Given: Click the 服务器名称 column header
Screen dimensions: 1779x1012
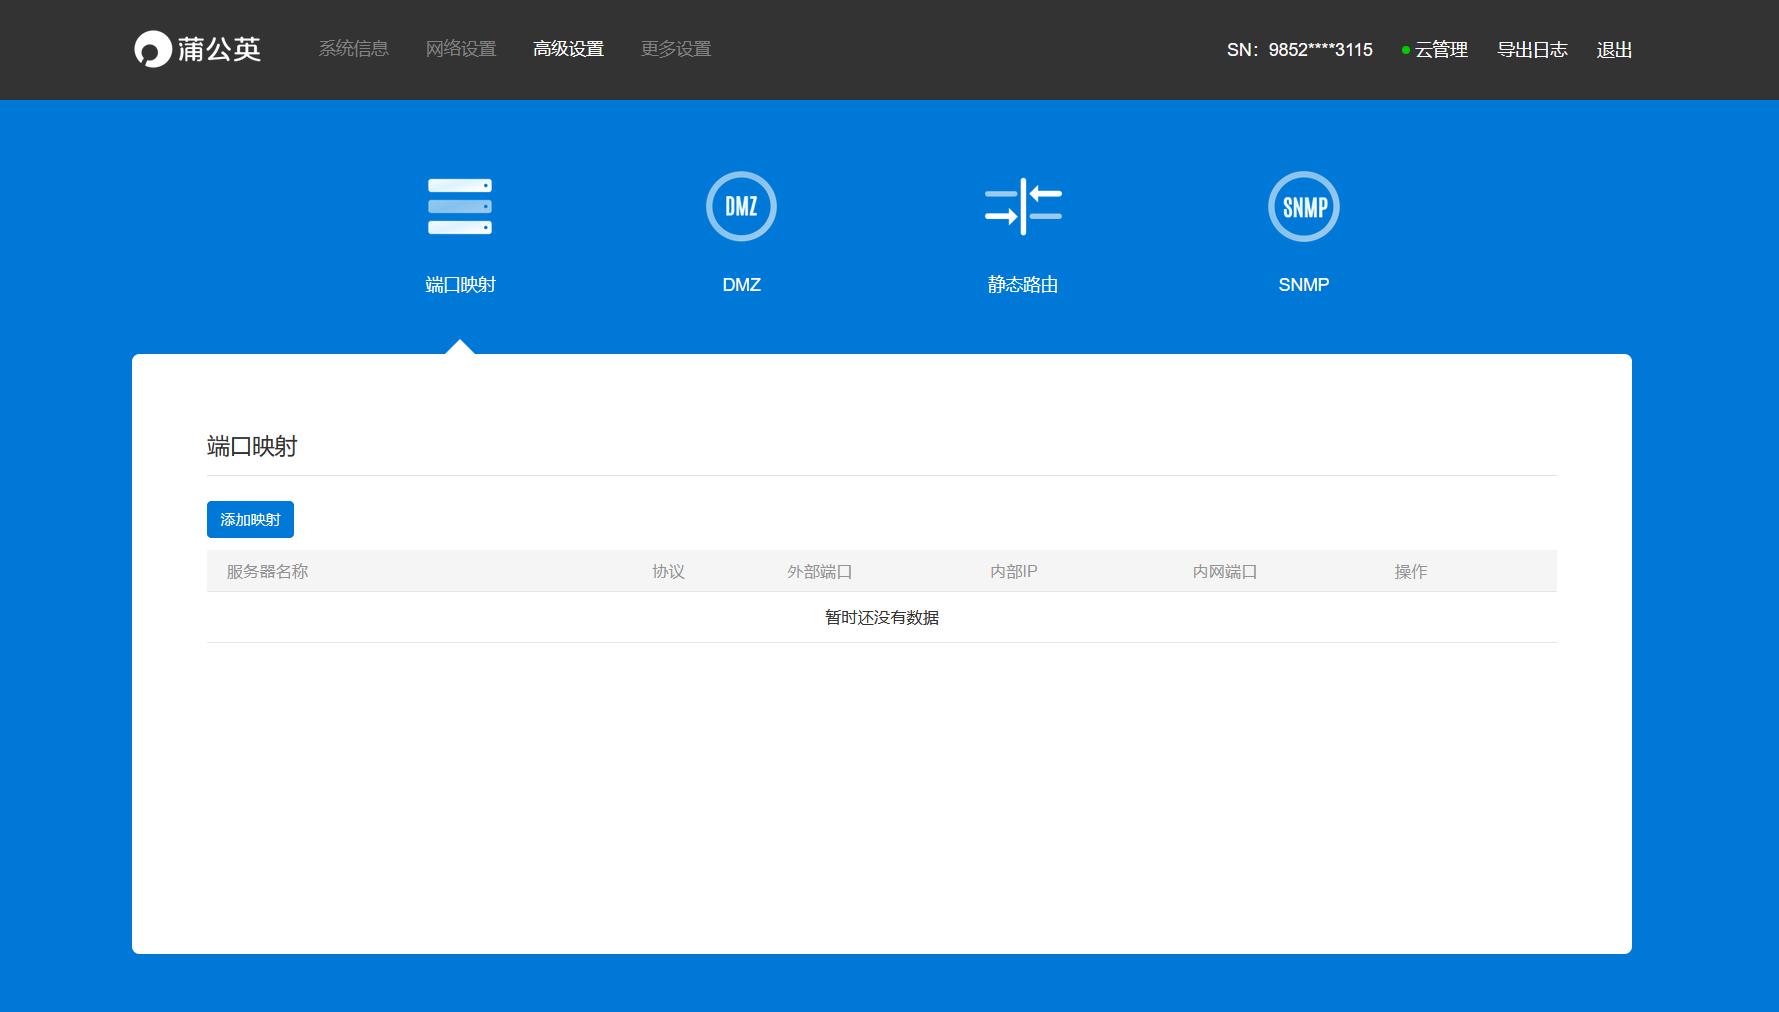Looking at the screenshot, I should (267, 572).
